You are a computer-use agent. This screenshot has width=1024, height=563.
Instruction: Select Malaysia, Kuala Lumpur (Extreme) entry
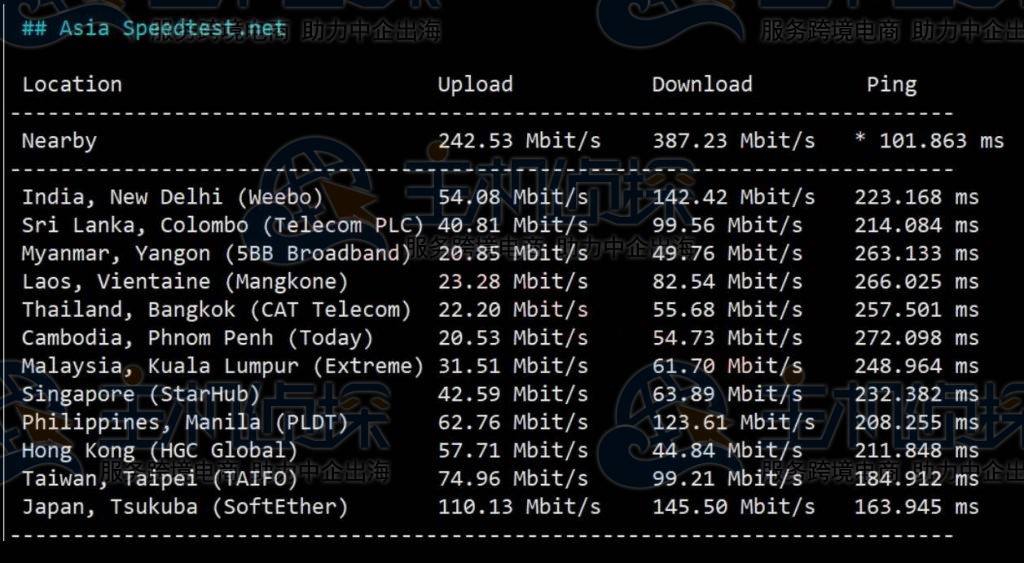tap(223, 366)
